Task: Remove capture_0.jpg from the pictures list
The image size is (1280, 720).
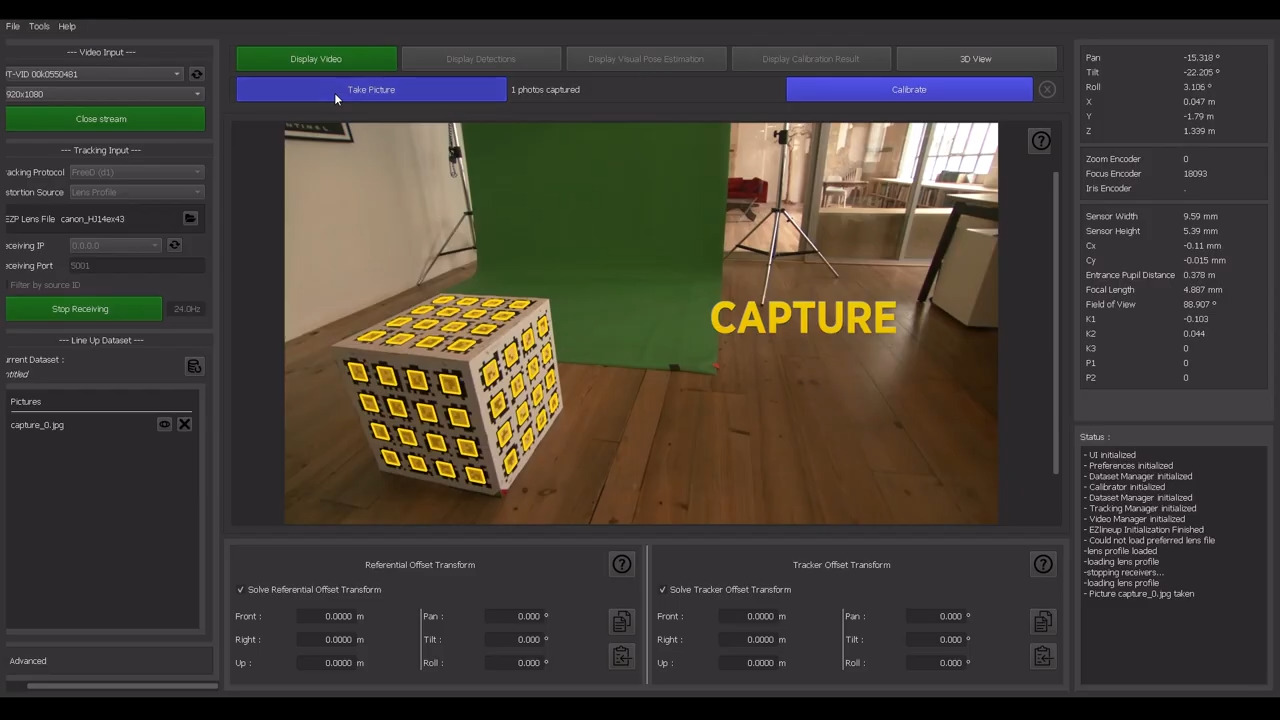Action: coord(184,425)
